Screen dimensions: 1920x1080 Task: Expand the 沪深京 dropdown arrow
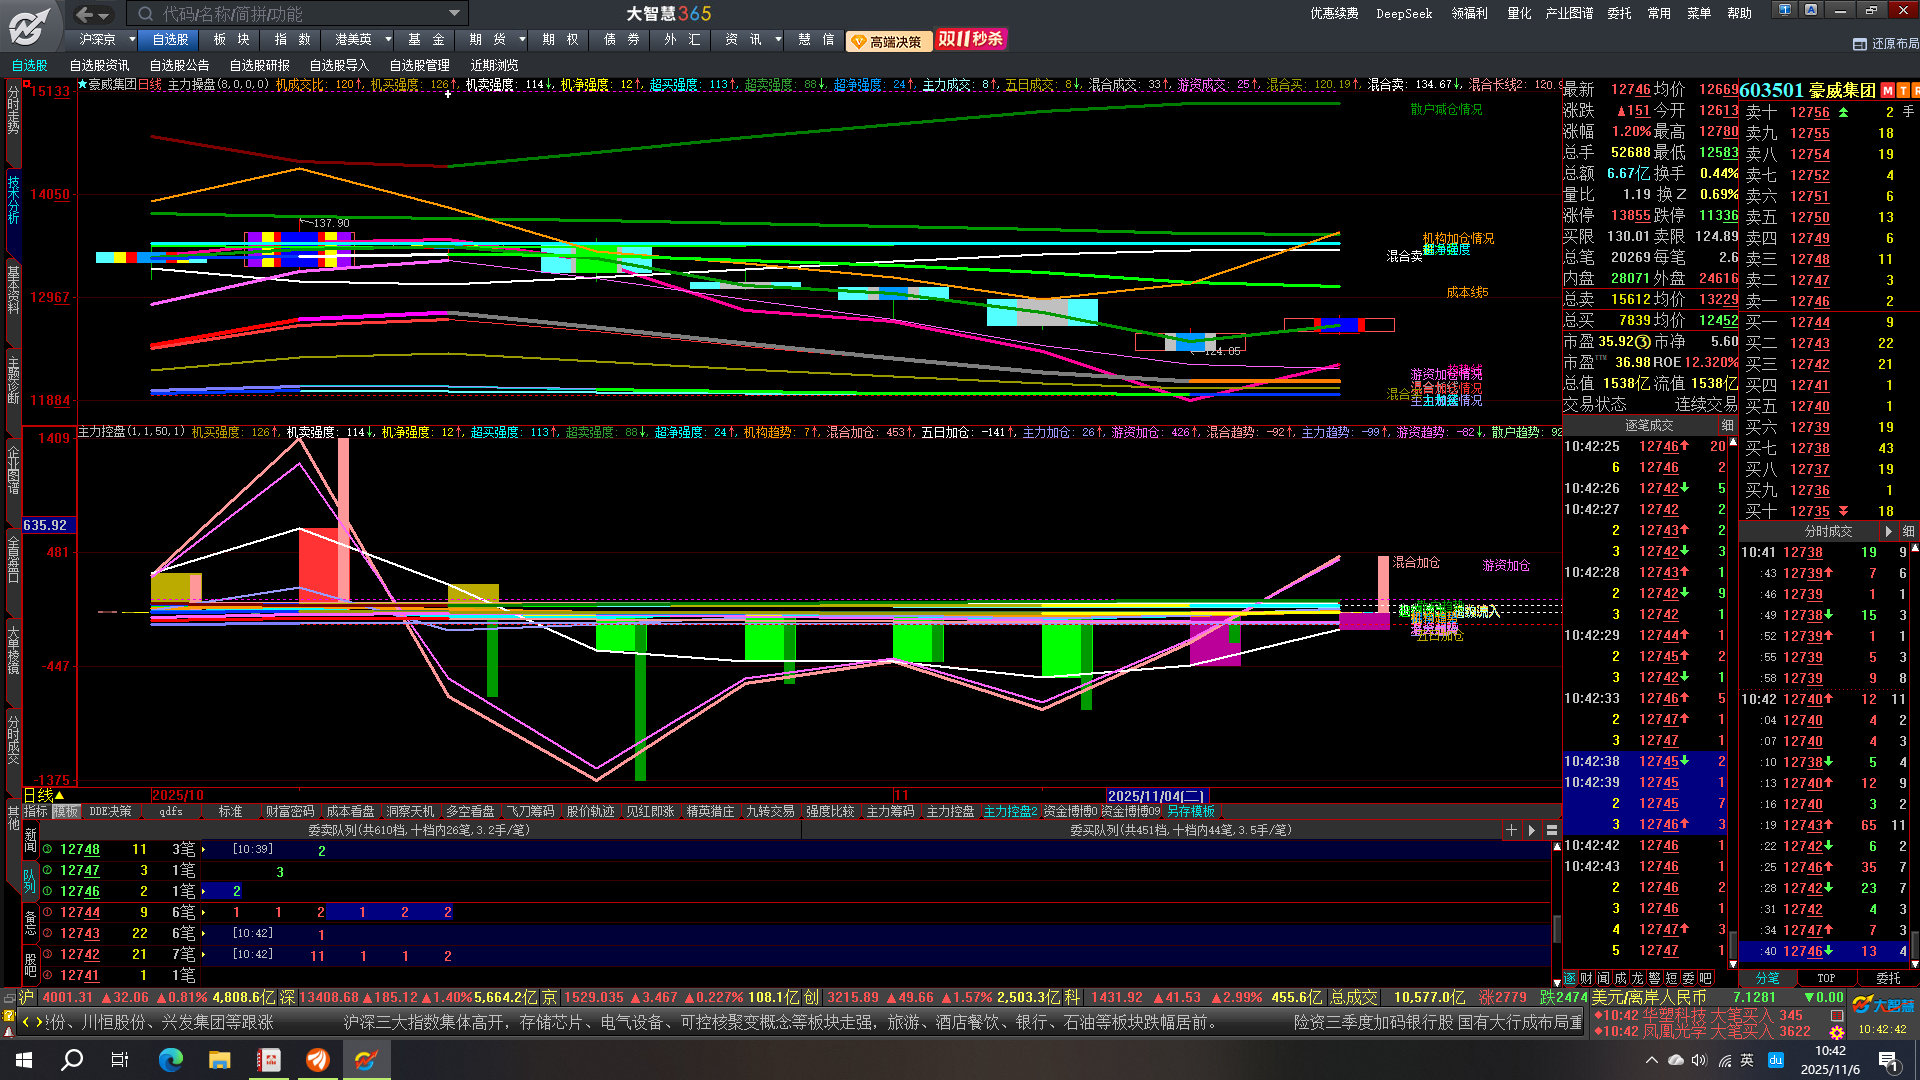(x=132, y=39)
